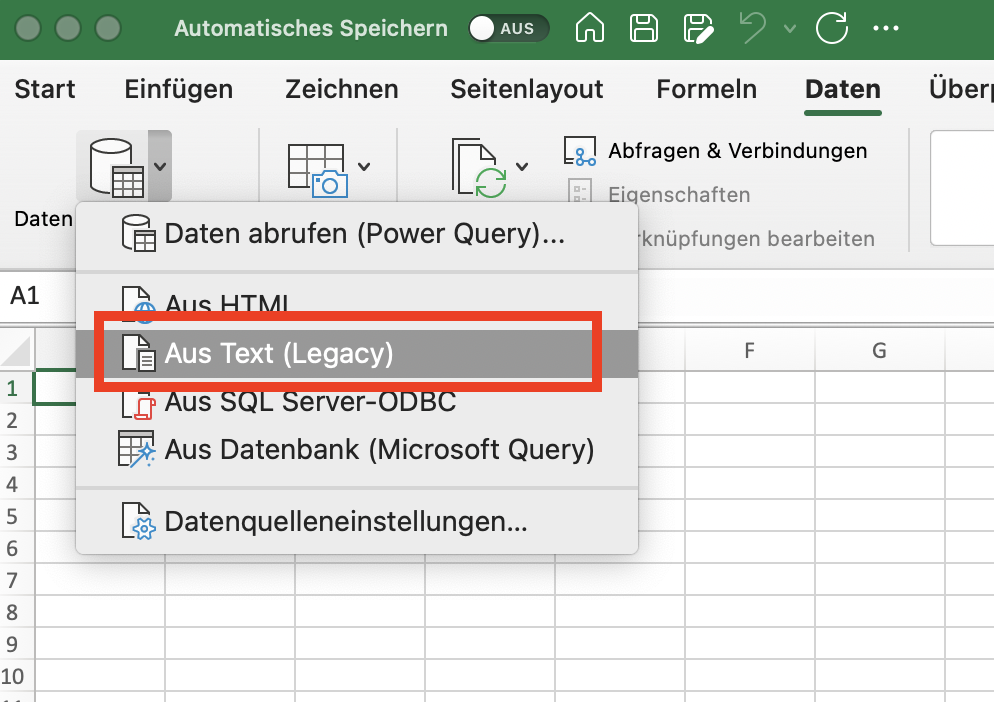Select Aus Text (Legacy) menu entry
The width and height of the screenshot is (994, 702).
[x=279, y=354]
